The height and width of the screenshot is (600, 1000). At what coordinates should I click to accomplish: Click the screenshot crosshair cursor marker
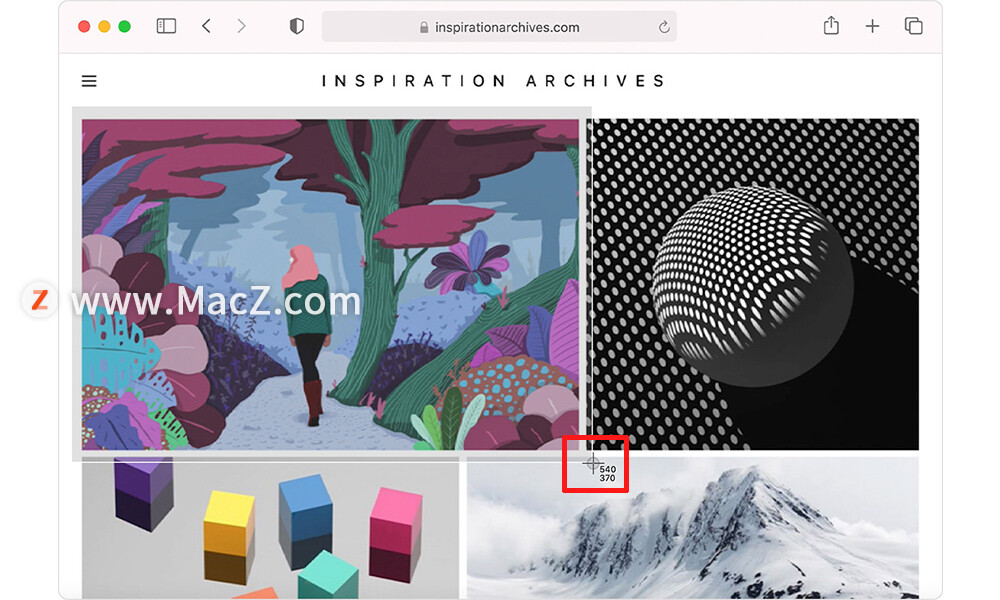592,464
